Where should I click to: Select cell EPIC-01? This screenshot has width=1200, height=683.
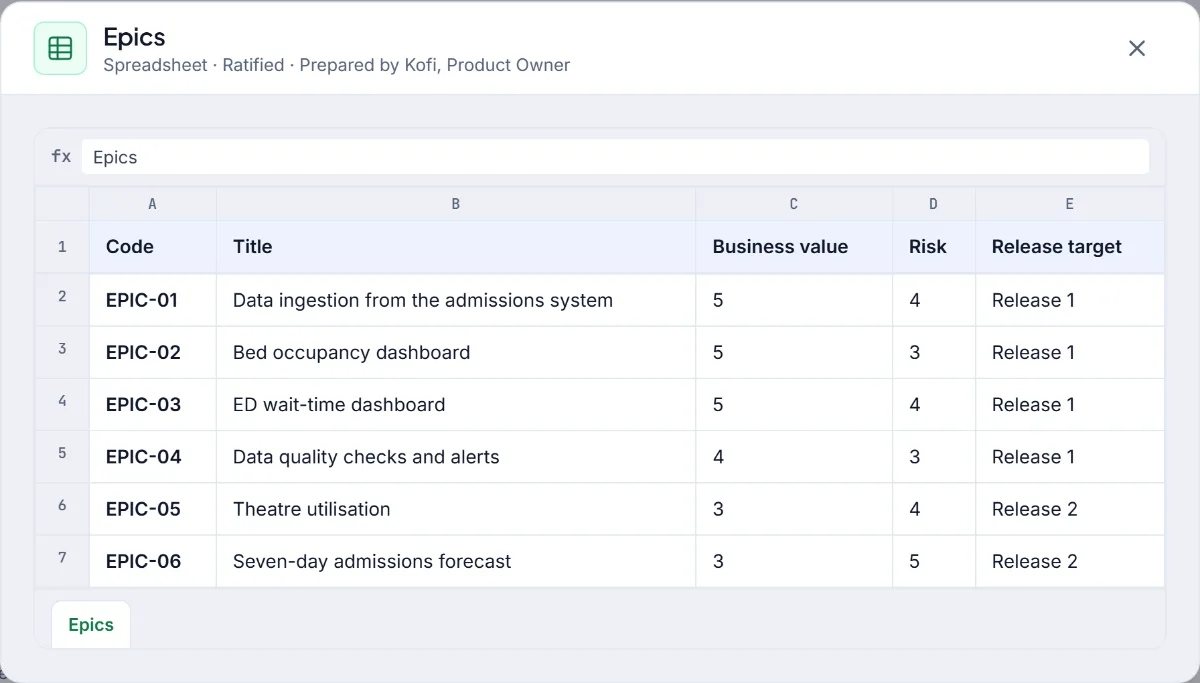pos(153,300)
